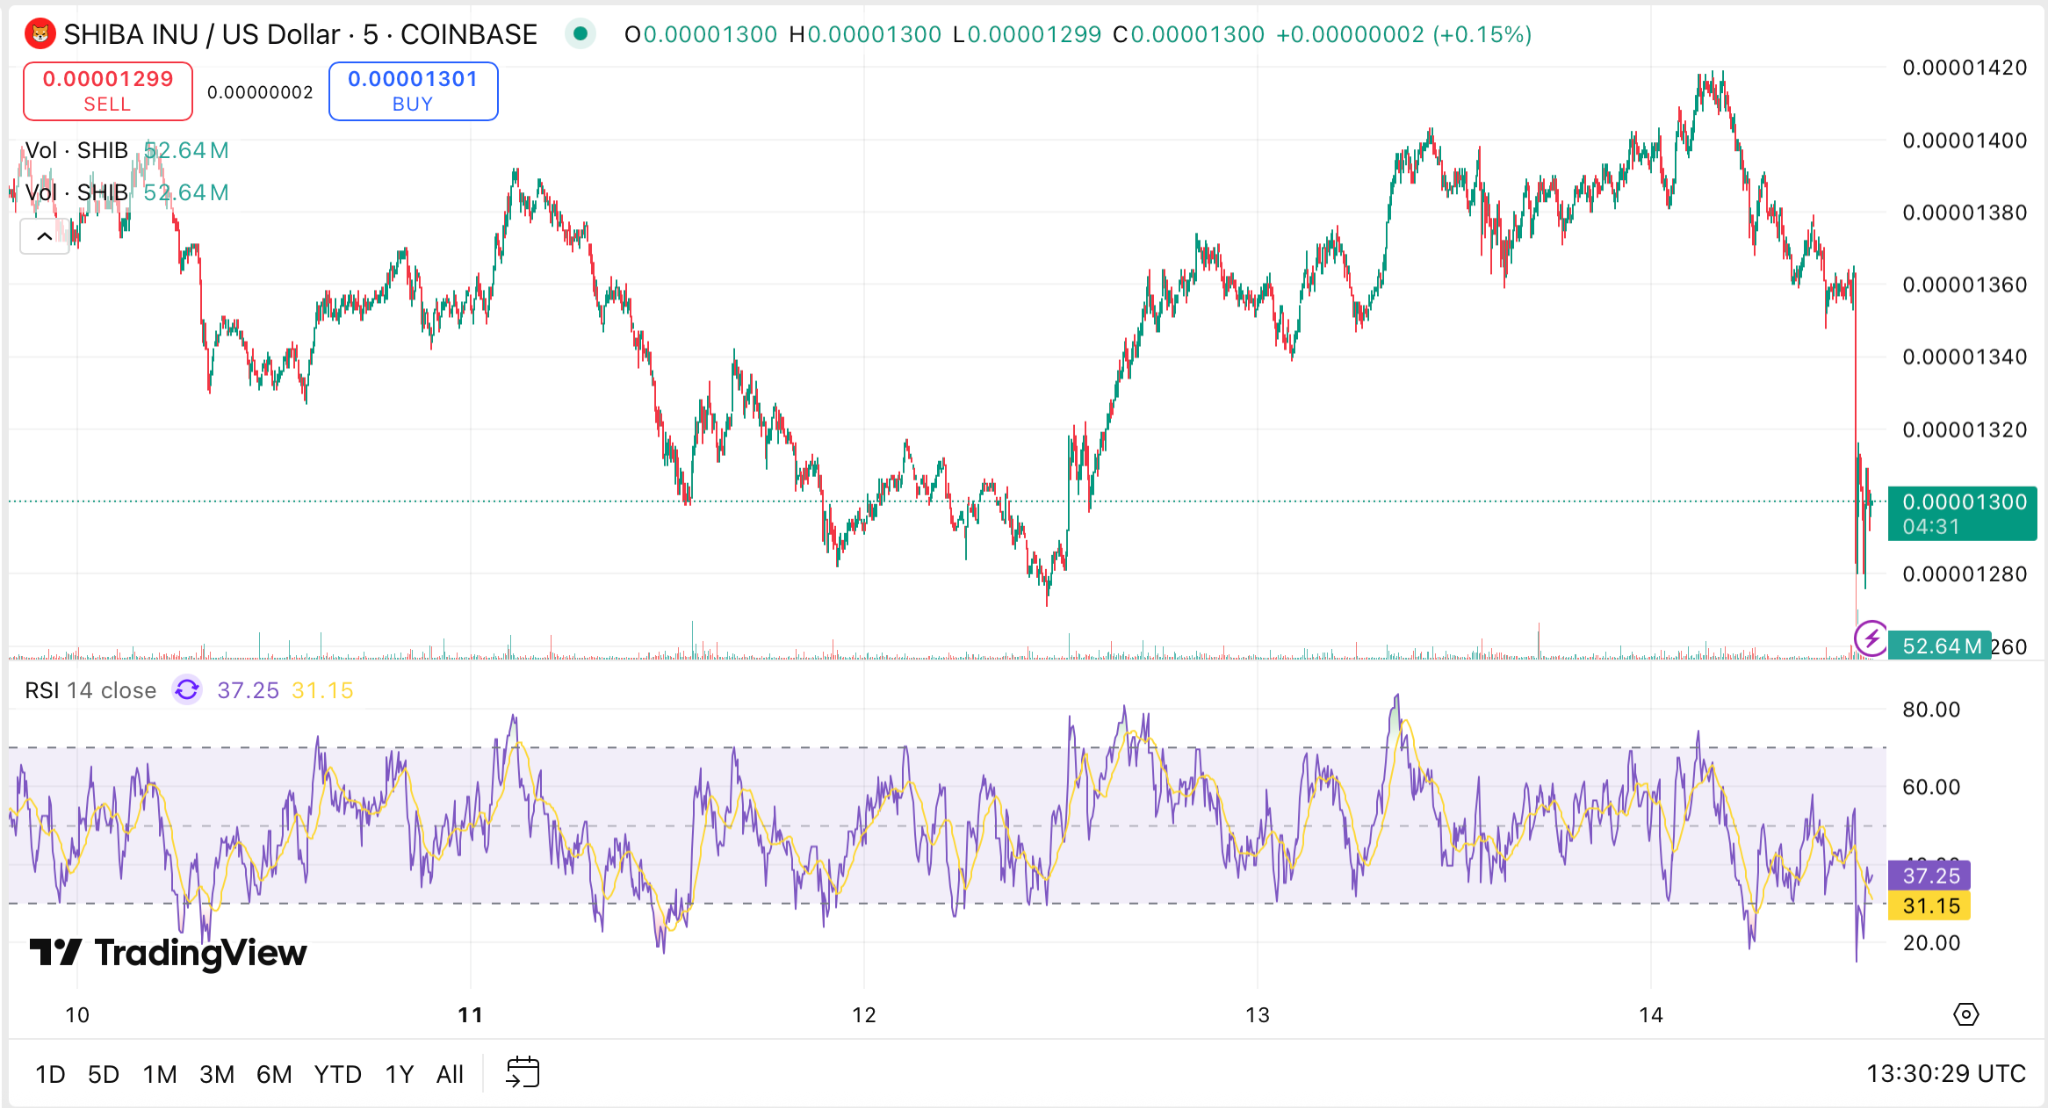Click the 13:30:29 UTC timezone clock
Screen dimensions: 2048x1108
[x=1946, y=1073]
